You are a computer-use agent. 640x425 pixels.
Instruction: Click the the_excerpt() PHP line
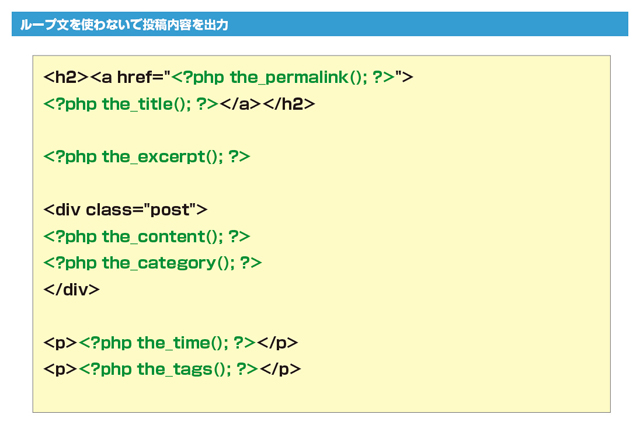[147, 157]
